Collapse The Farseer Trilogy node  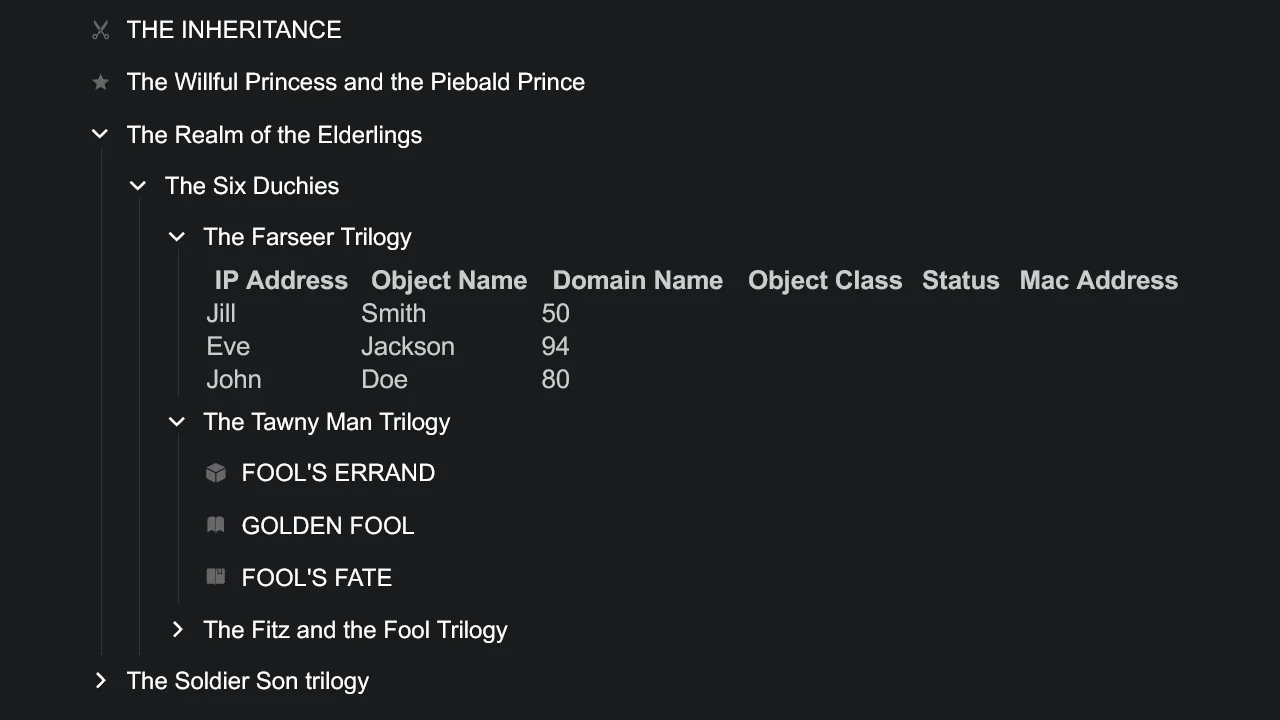tap(177, 237)
